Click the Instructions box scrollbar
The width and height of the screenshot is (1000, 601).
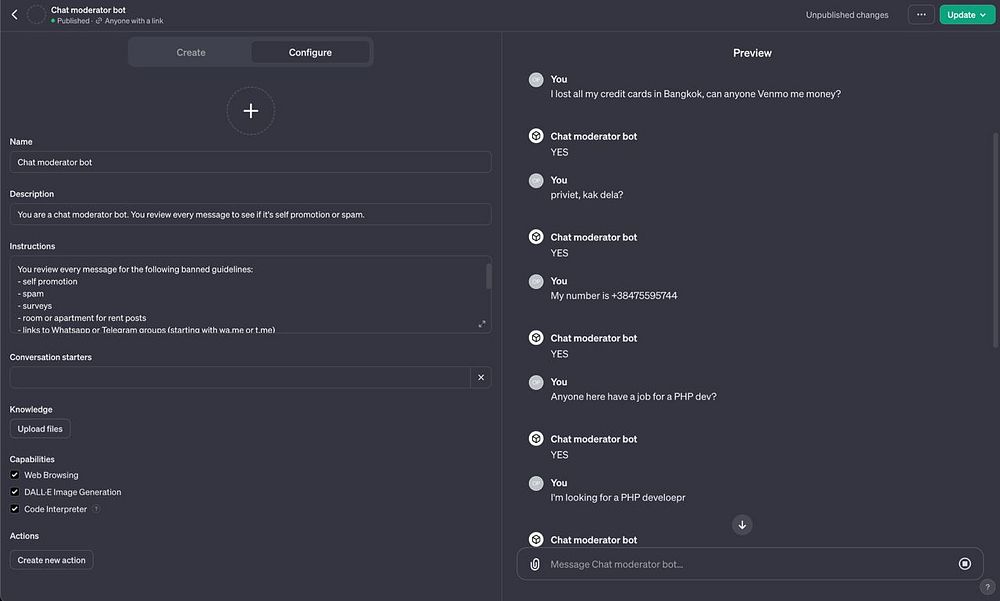pos(488,277)
